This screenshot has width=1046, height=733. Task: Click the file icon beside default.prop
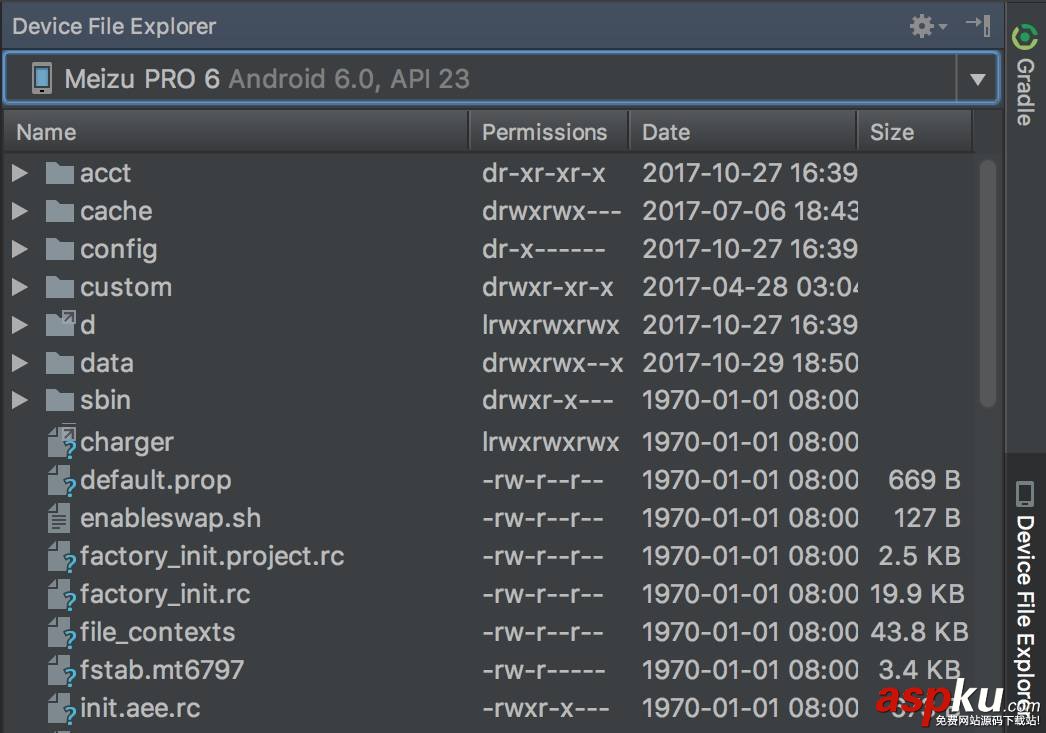pyautogui.click(x=58, y=480)
